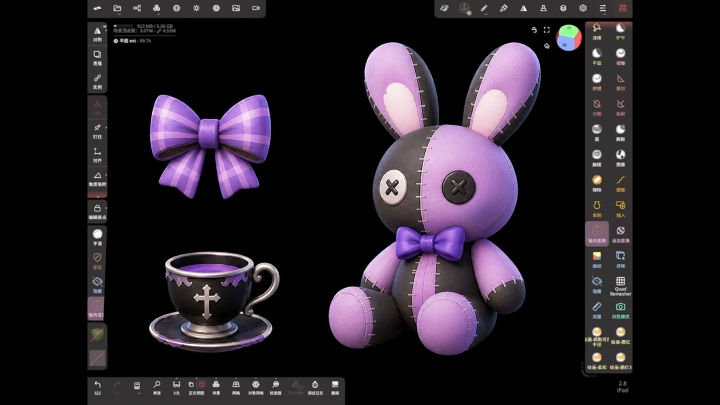
Task: Toggle the Hide (隐藏) option in left panel
Action: (x=97, y=284)
